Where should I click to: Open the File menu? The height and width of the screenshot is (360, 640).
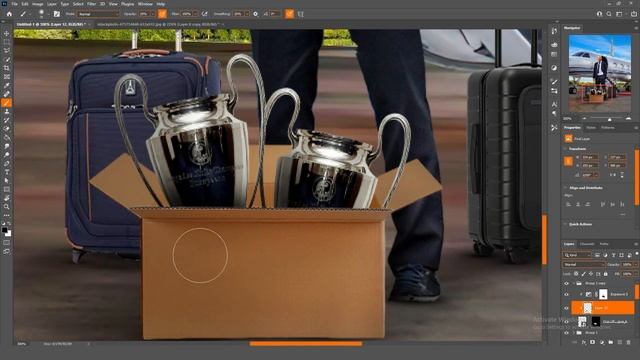15,4
